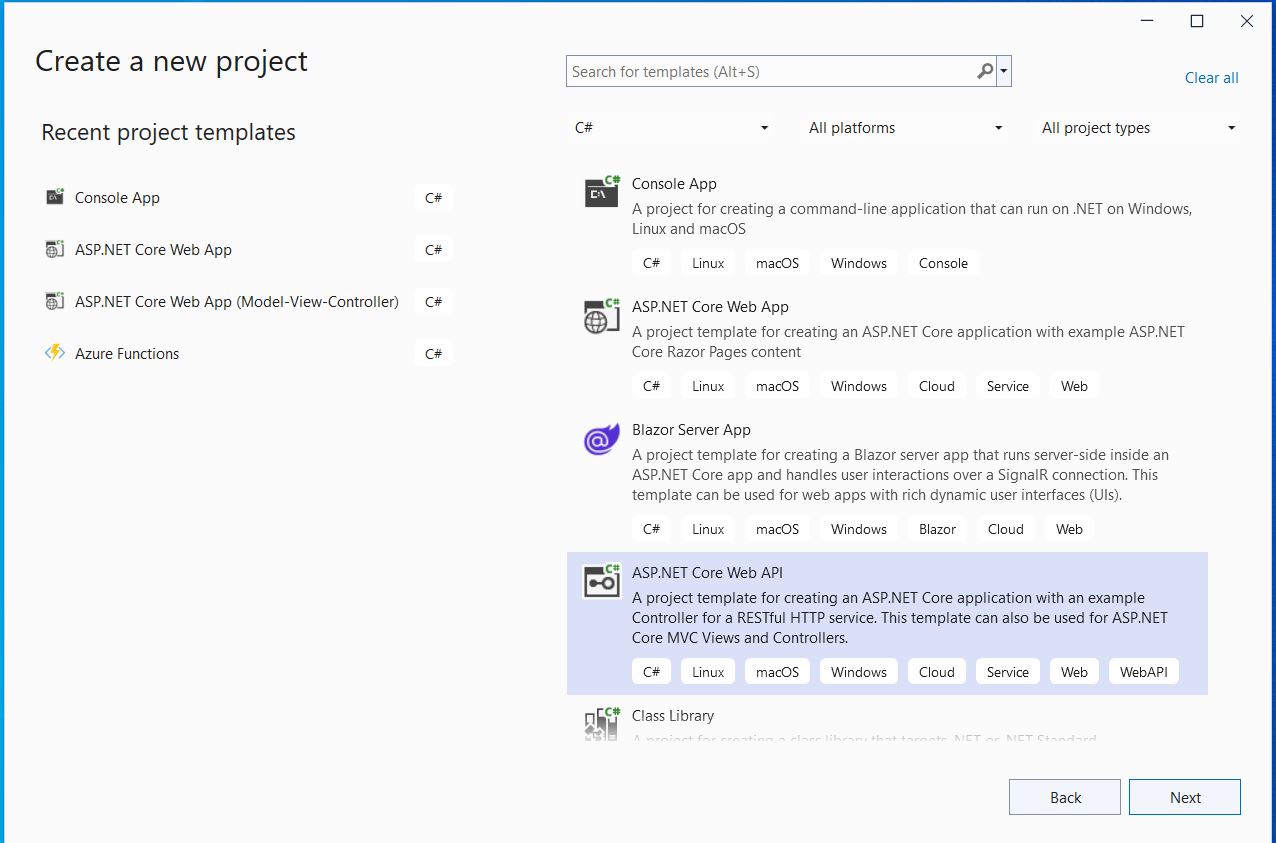
Task: Click the Azure Functions lightning icon
Action: (54, 353)
